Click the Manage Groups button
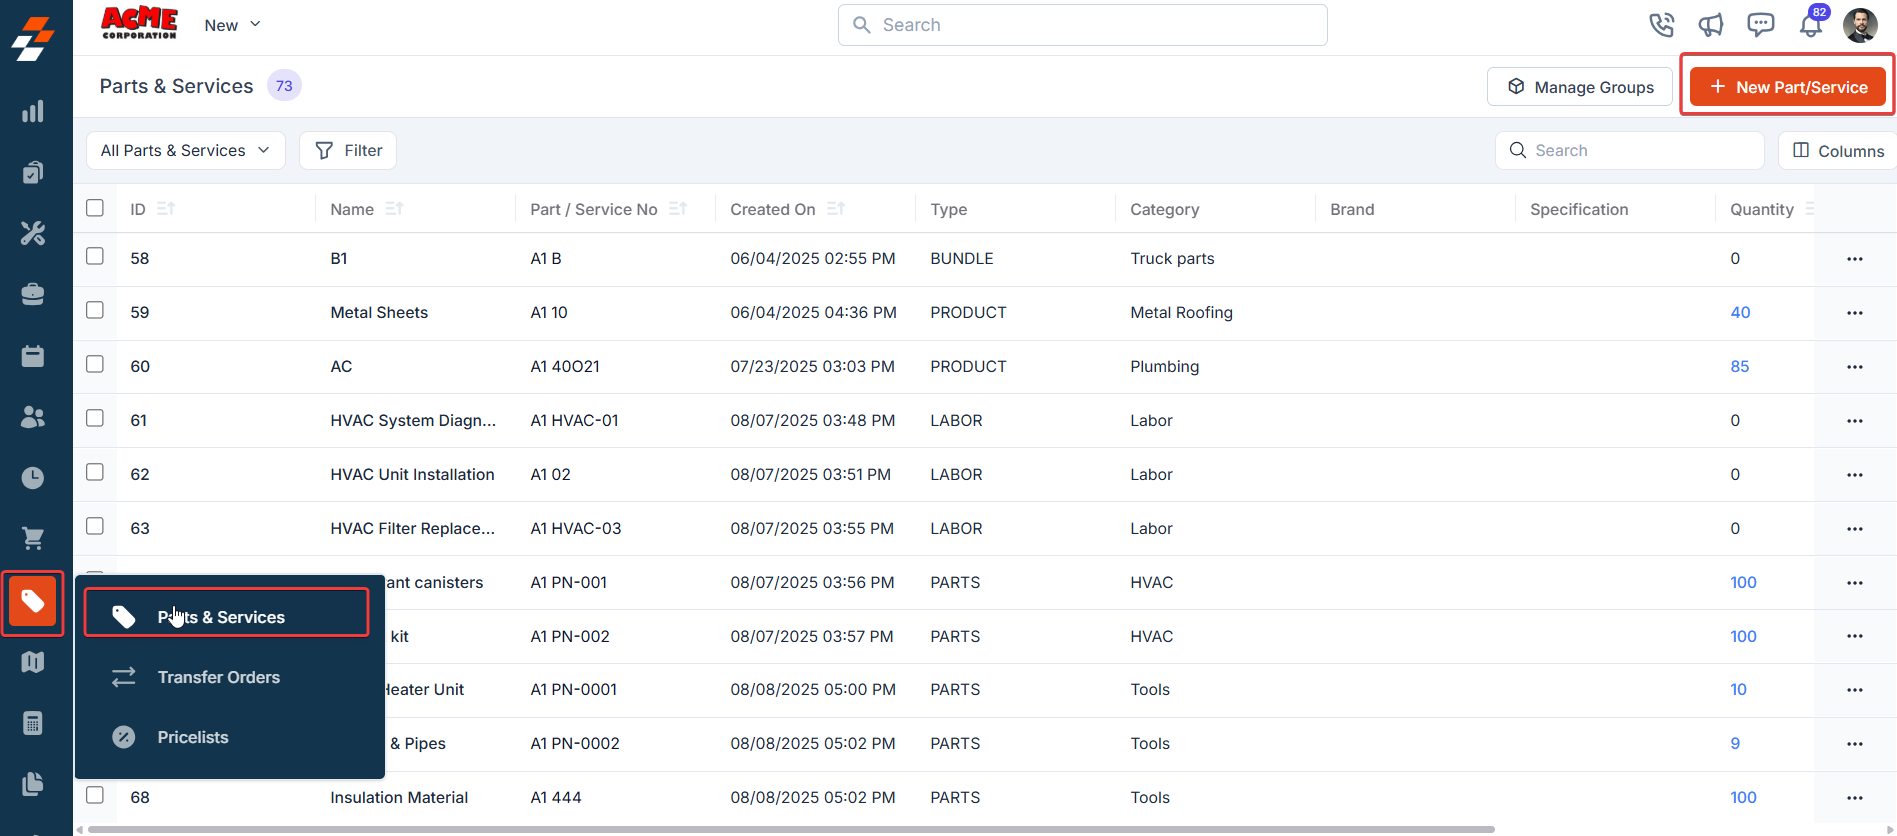Screen dimensions: 1897x836 (x=1580, y=87)
